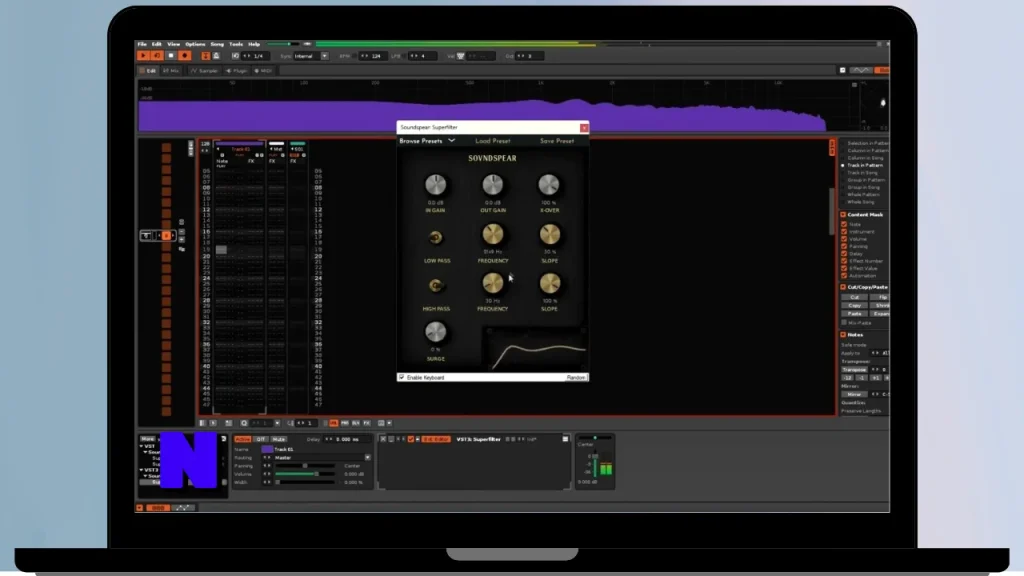Screen dimensions: 1024x576
Task: Toggle VST3 Superfilter device enable checkbox
Action: (411, 440)
